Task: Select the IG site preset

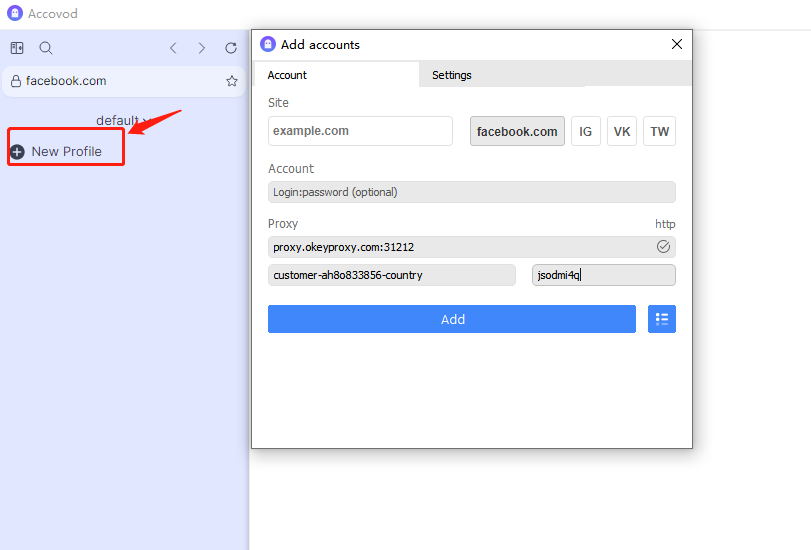Action: pos(586,131)
